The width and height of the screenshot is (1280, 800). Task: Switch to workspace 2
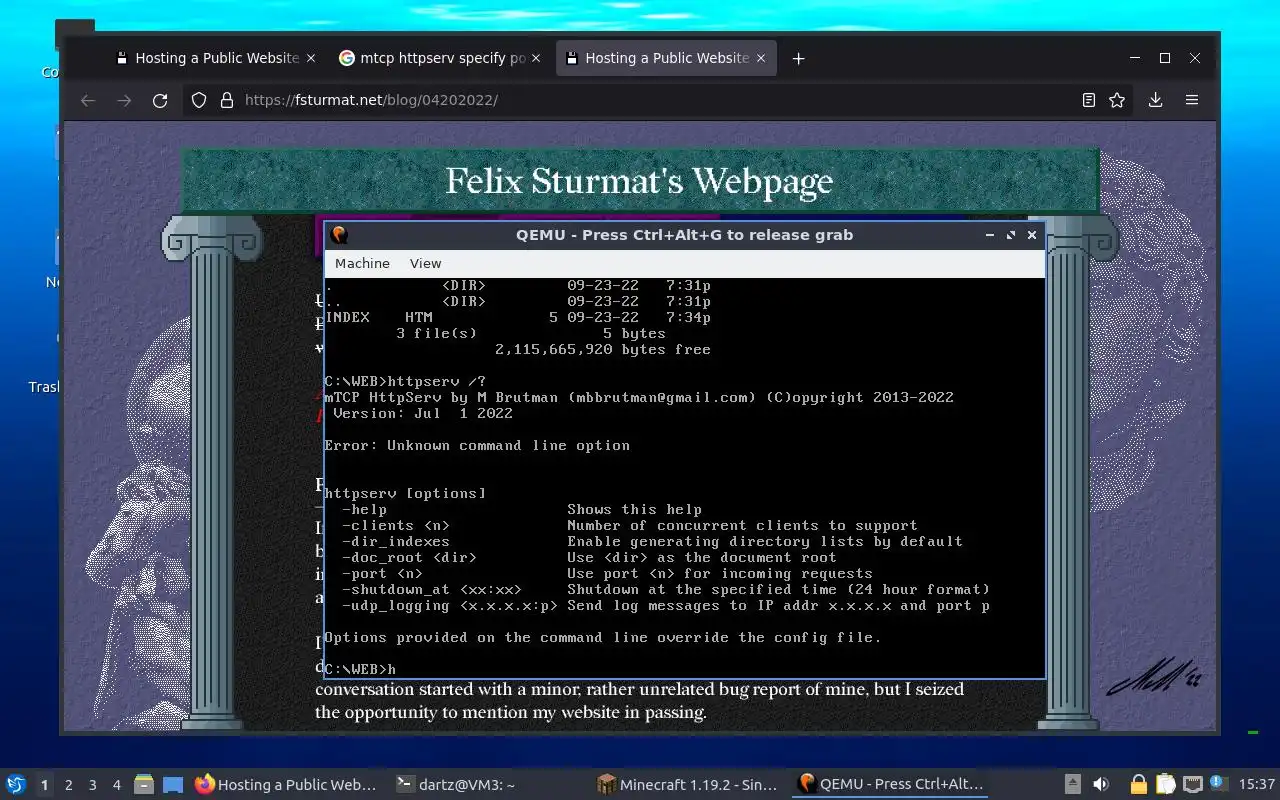click(69, 785)
